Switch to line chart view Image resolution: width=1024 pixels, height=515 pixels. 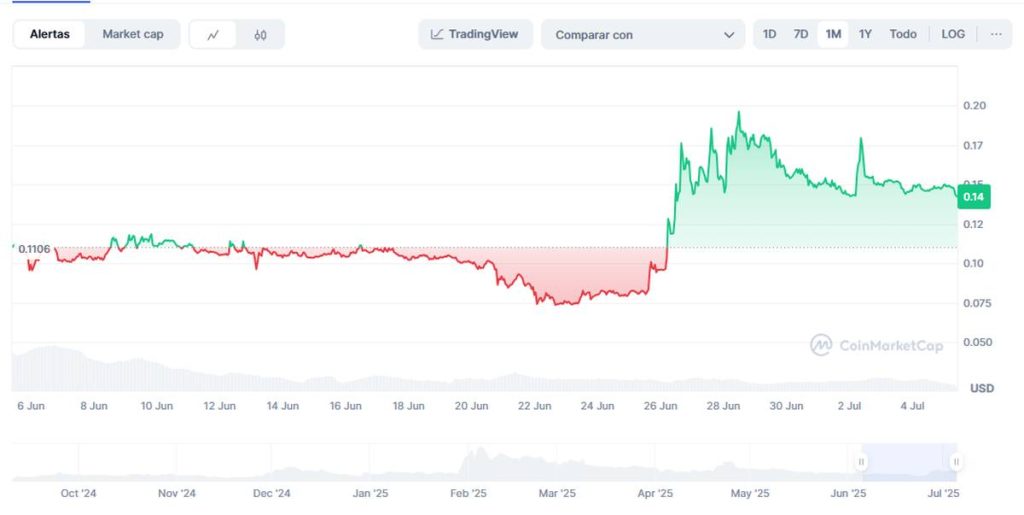pos(213,35)
